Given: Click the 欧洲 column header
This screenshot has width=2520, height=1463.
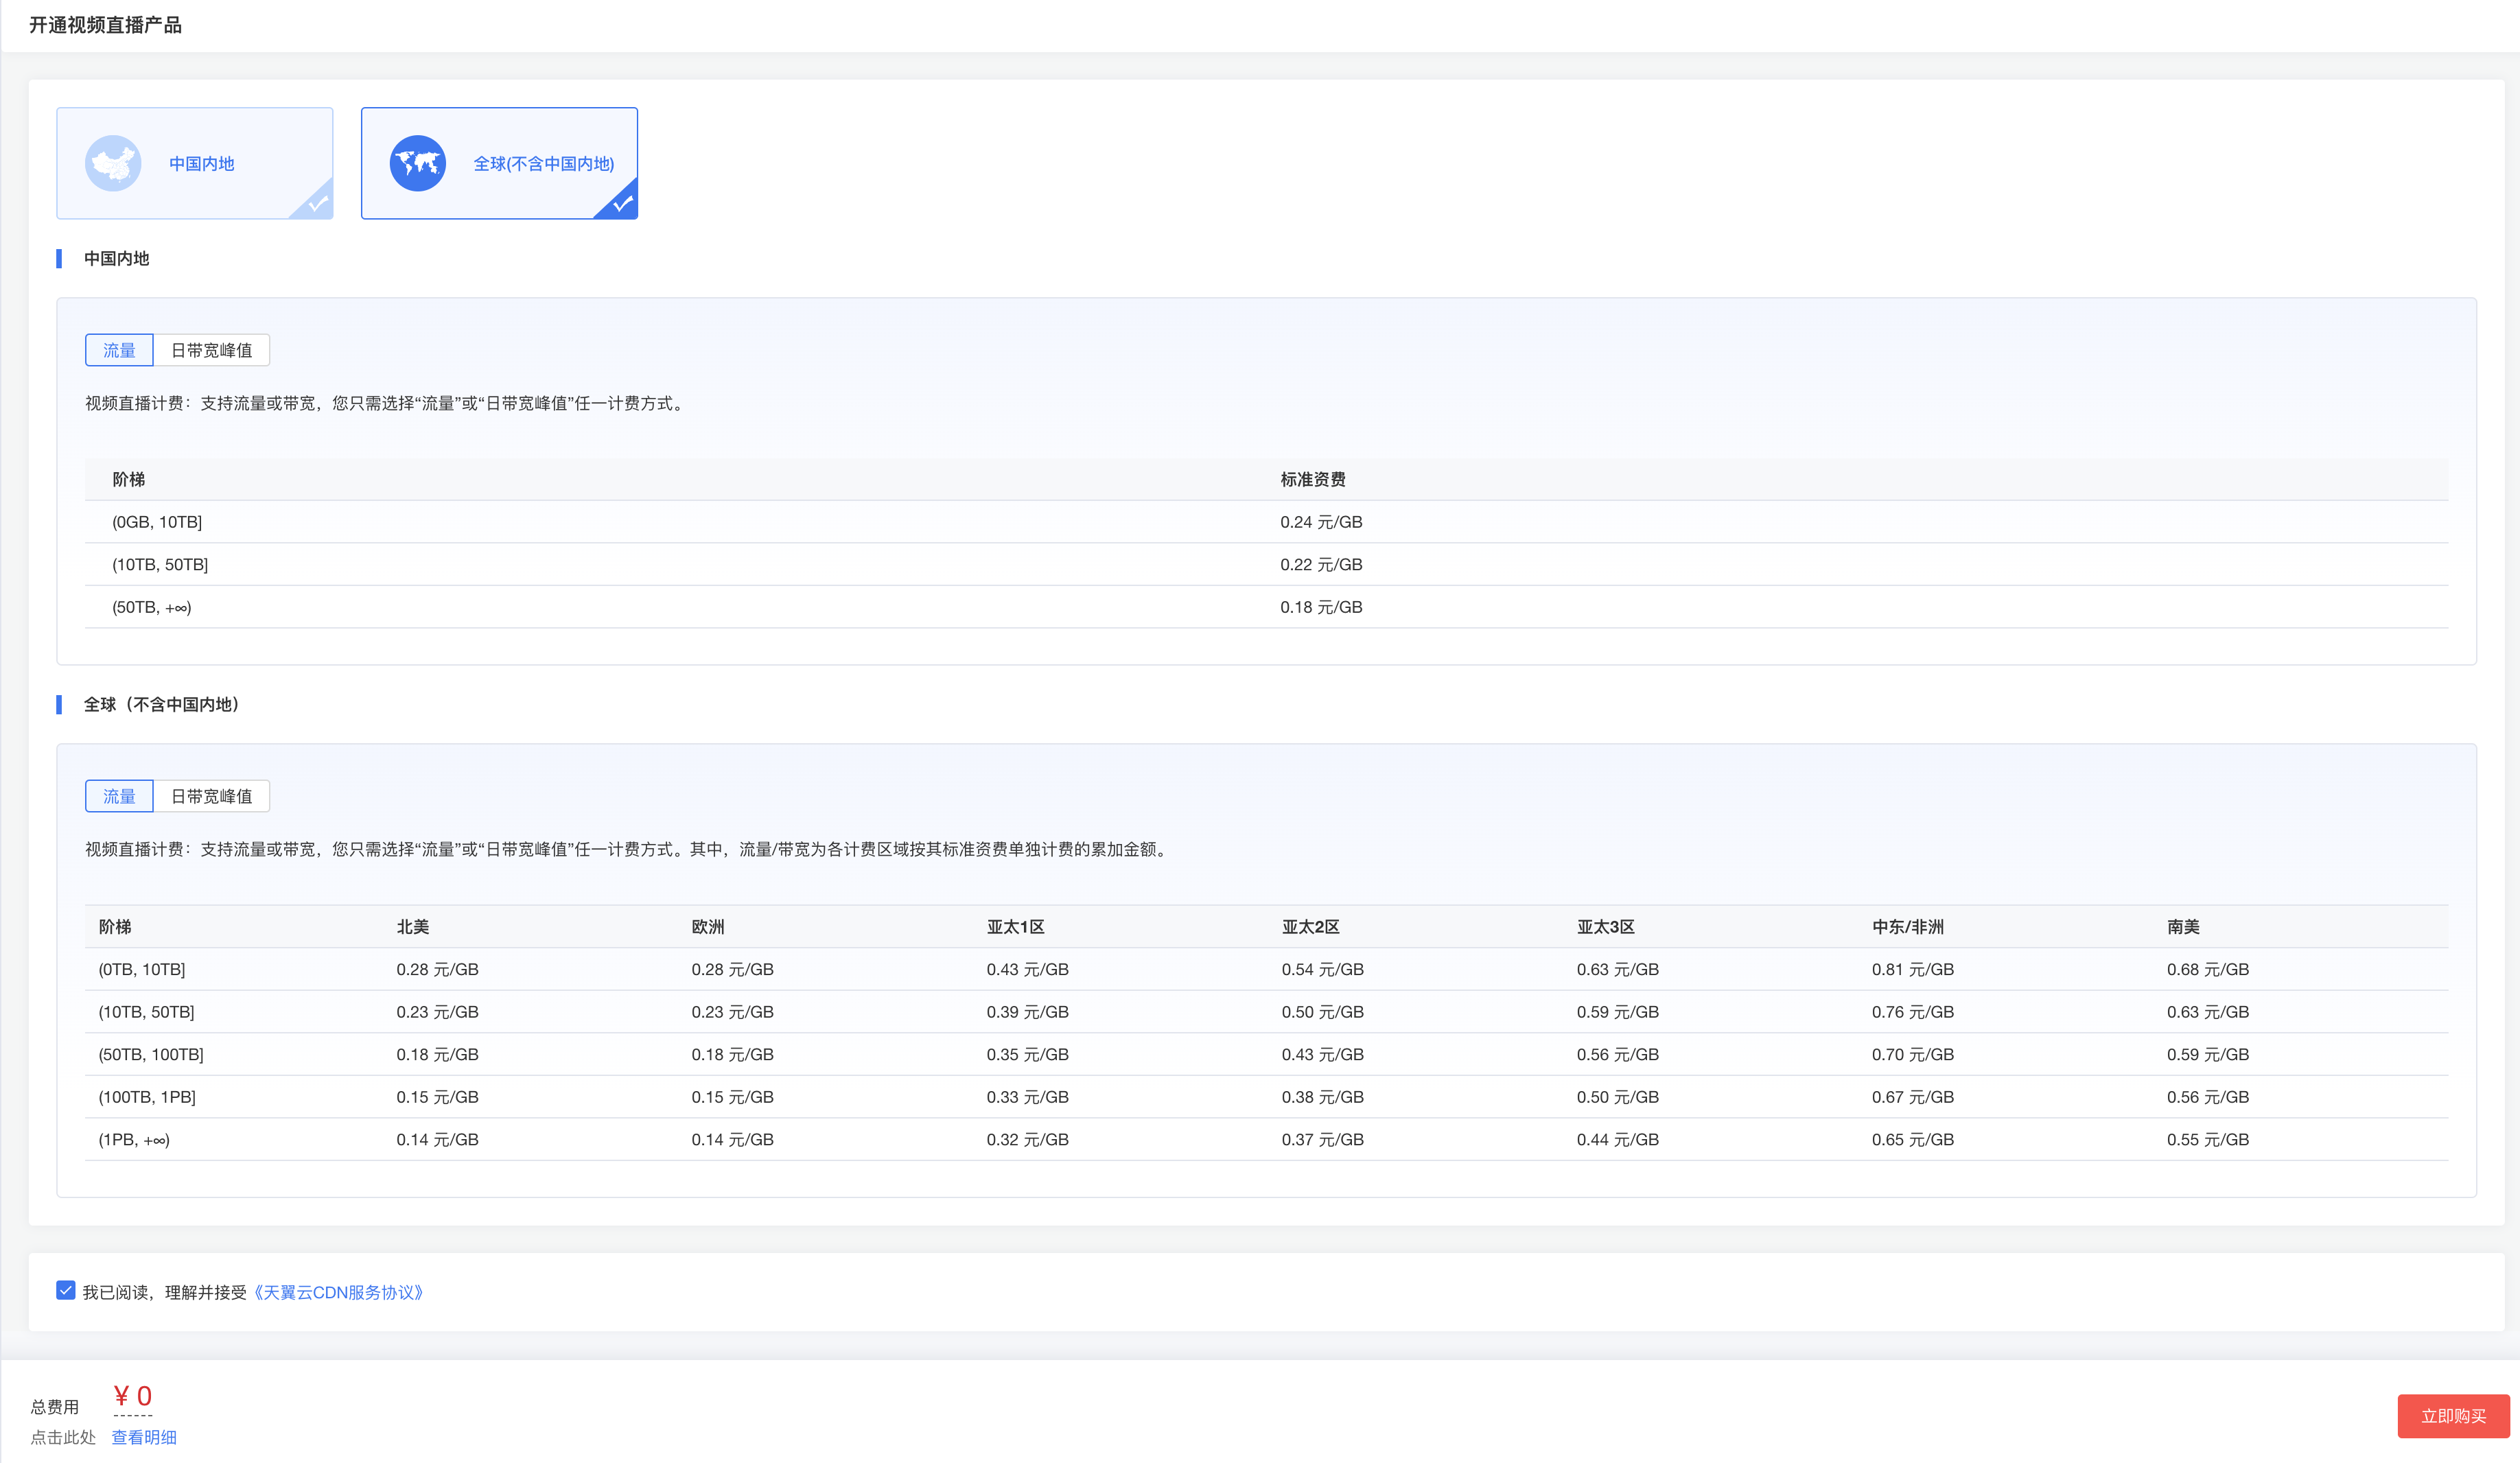Looking at the screenshot, I should point(708,926).
